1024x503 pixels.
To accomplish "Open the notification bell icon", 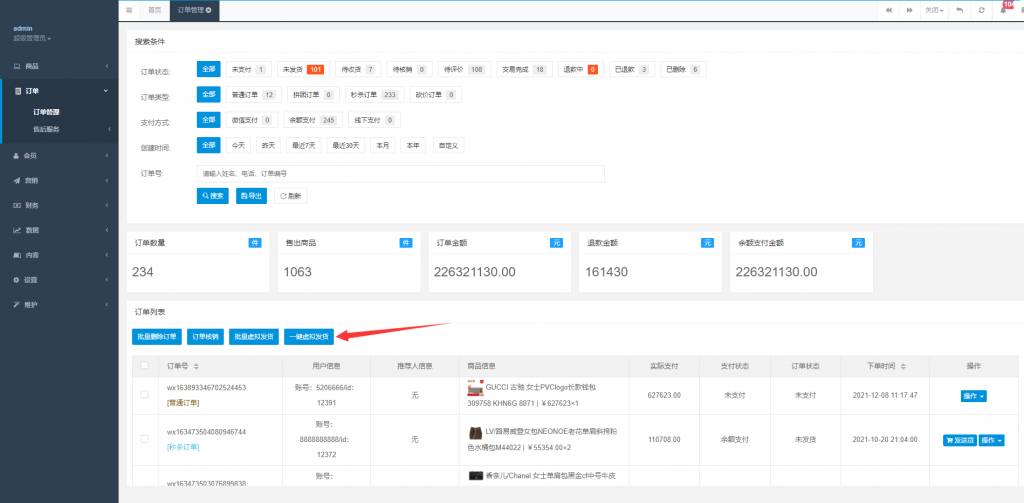I will (x=1004, y=10).
